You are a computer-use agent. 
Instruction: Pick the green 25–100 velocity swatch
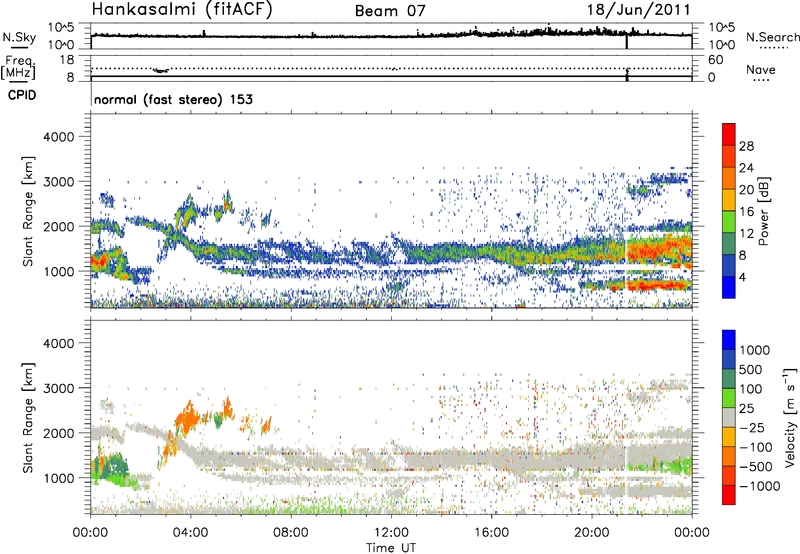point(729,398)
